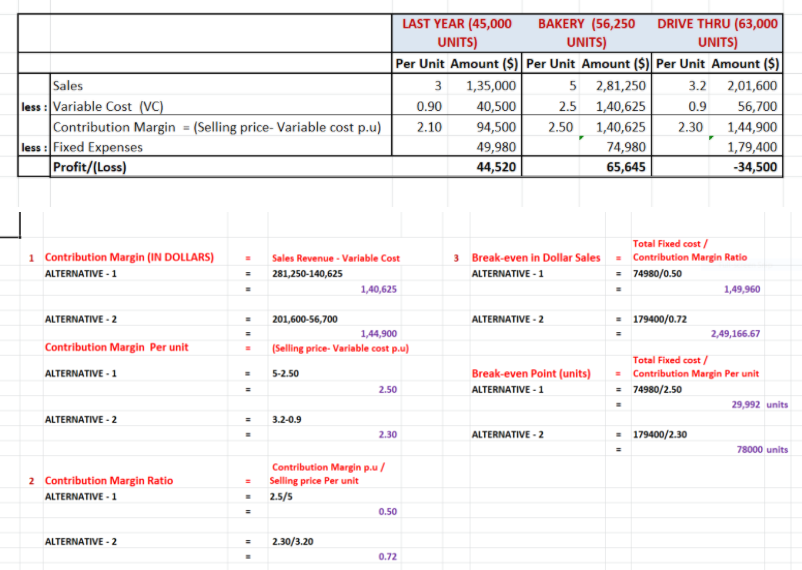Select the fixed expenses value 49,980
Image resolution: width=802 pixels, height=570 pixels.
tap(496, 147)
